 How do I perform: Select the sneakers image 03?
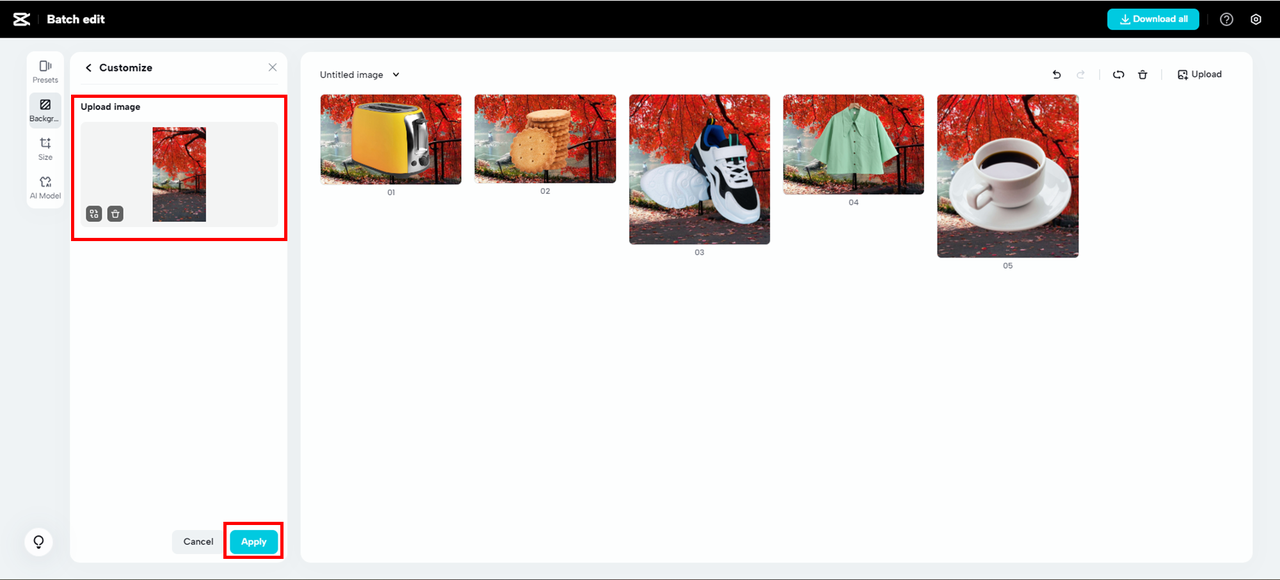pyautogui.click(x=699, y=169)
